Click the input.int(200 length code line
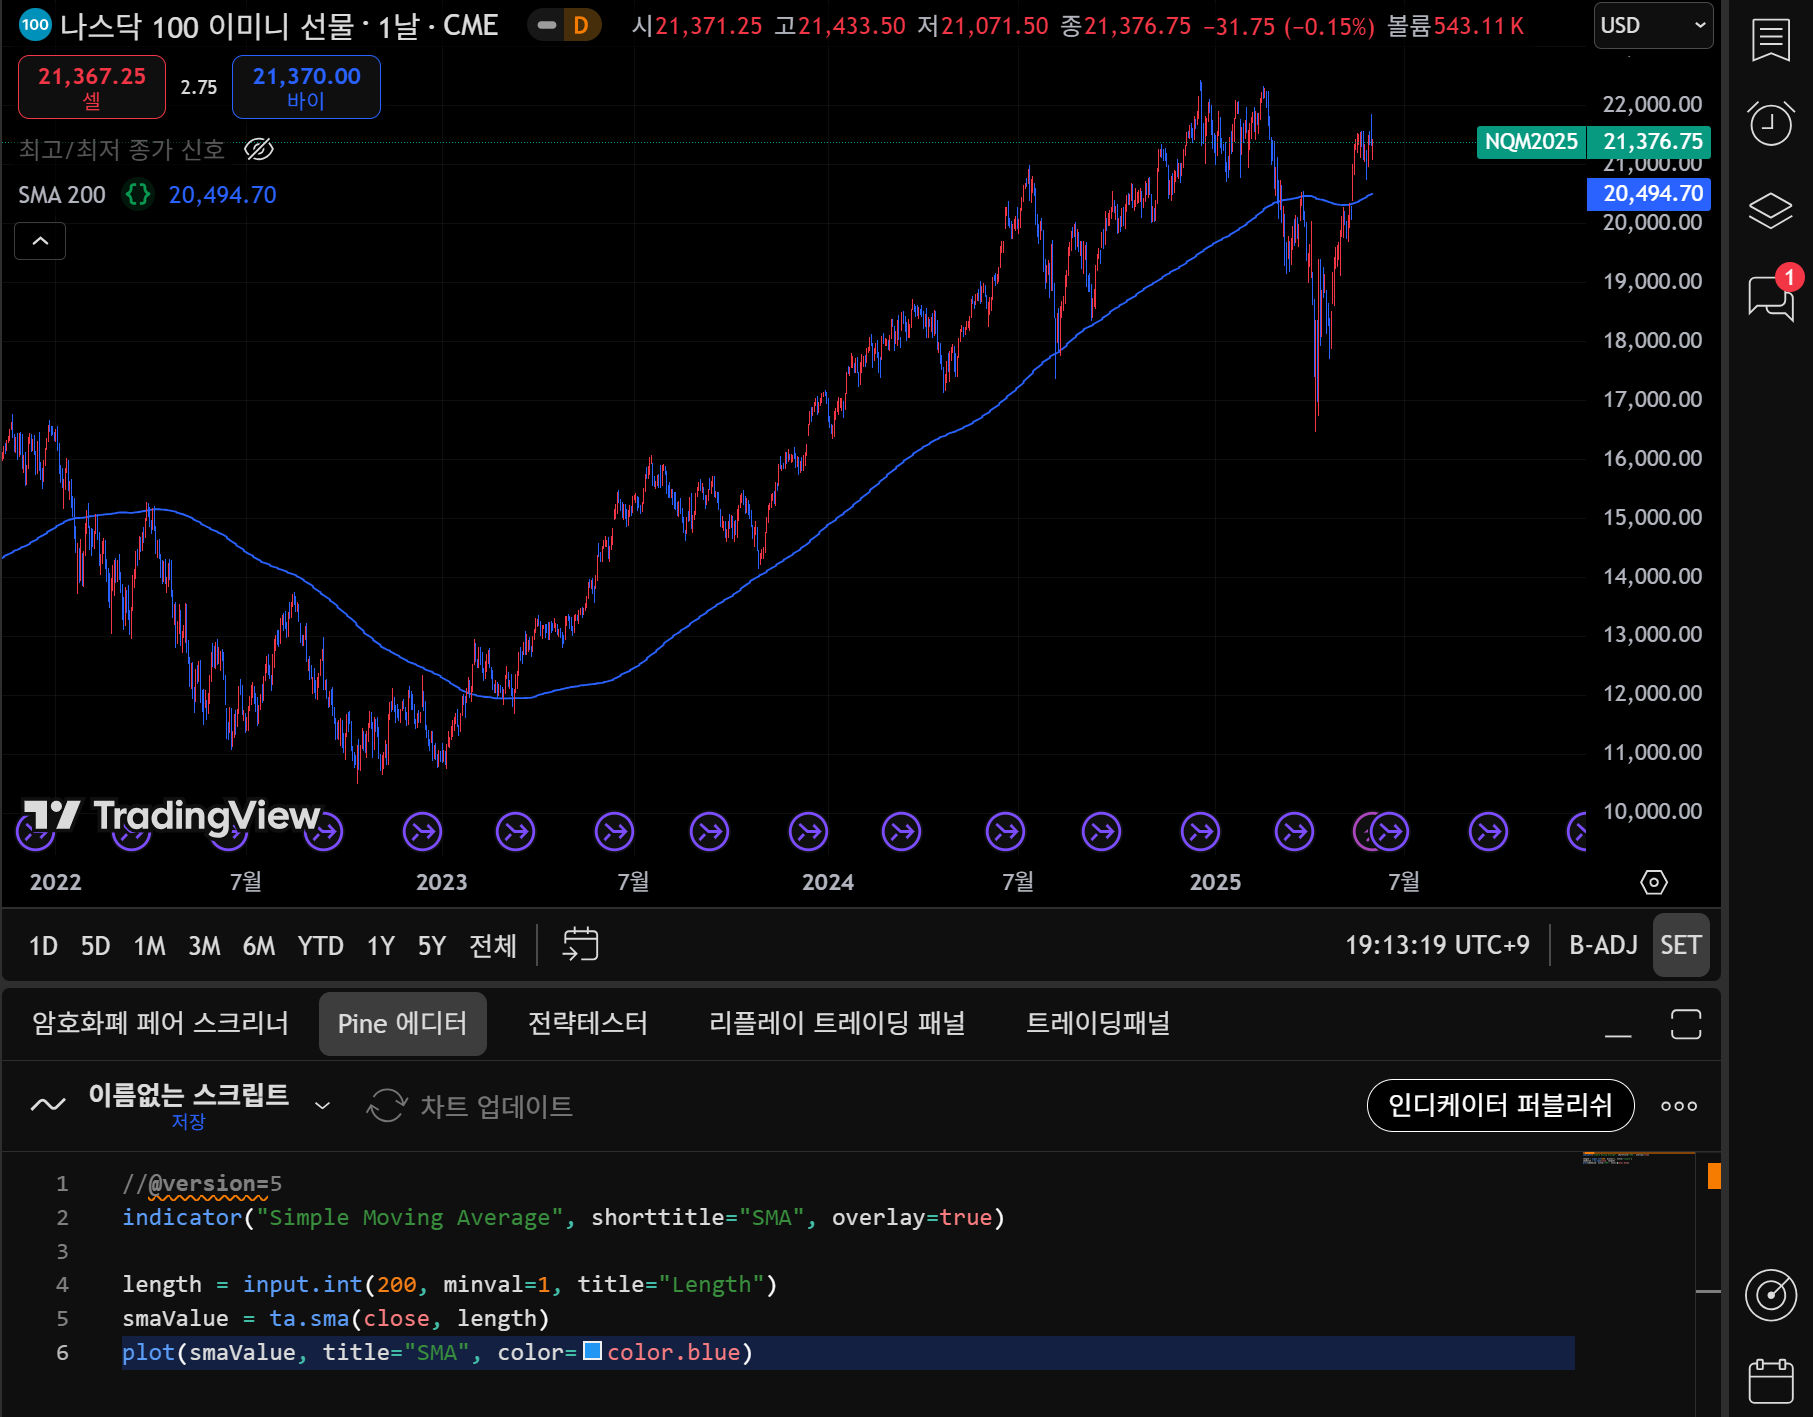The width and height of the screenshot is (1813, 1417). 449,1284
